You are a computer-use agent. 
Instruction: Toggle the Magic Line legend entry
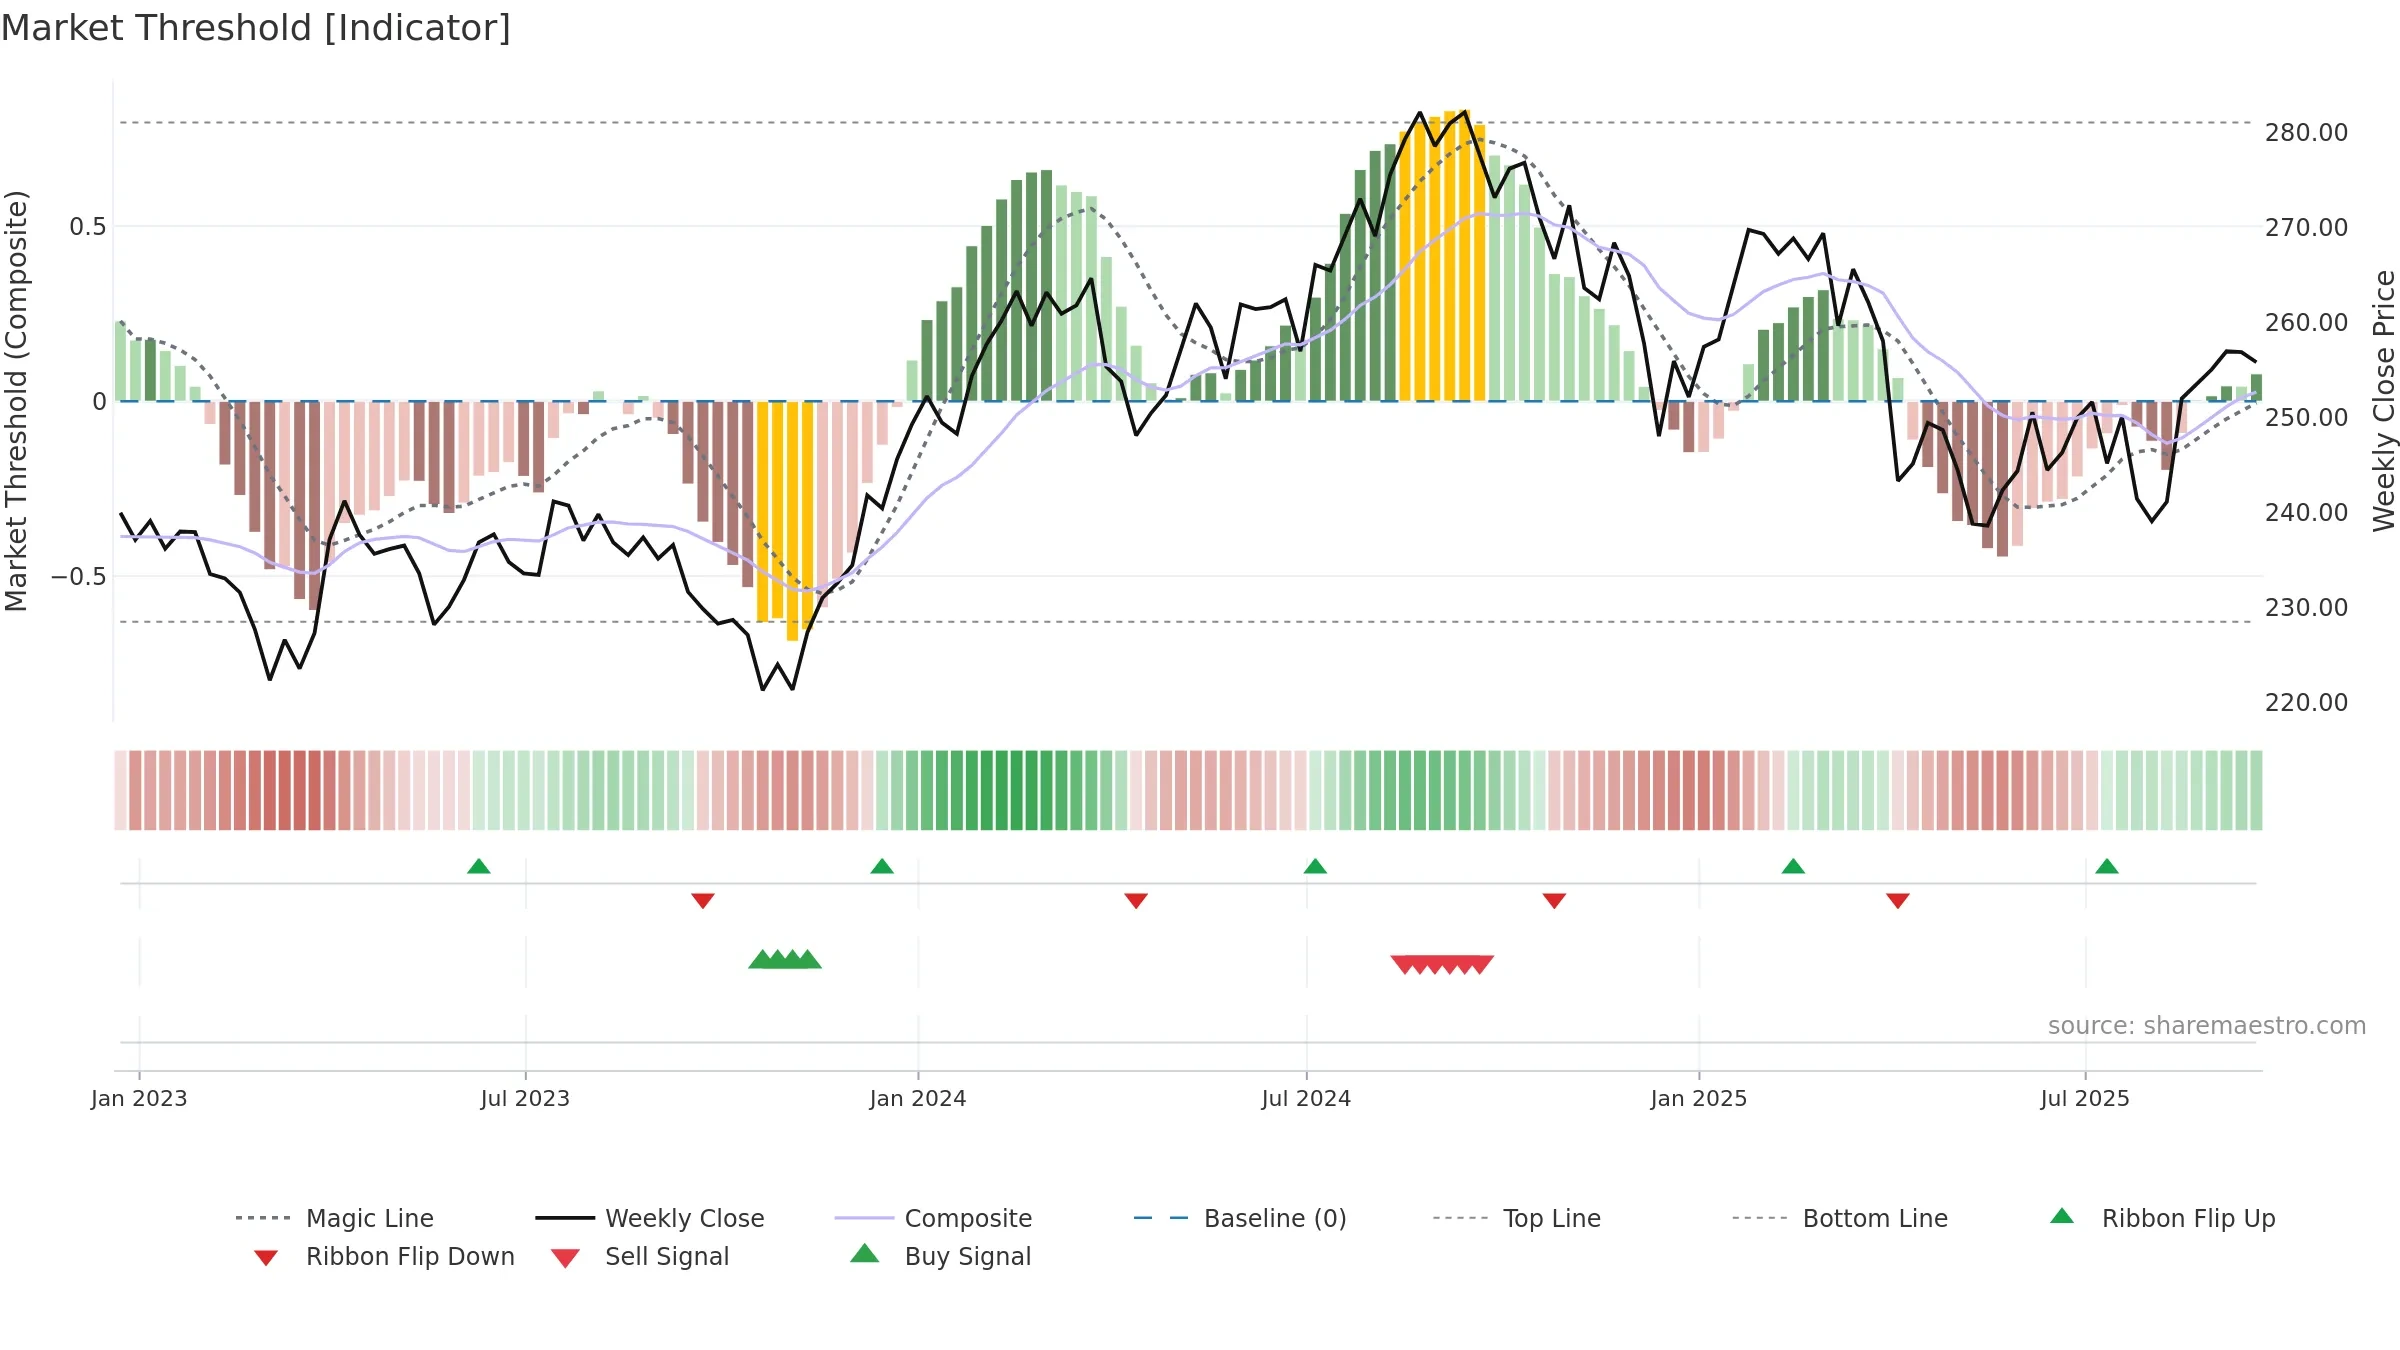pos(335,1218)
